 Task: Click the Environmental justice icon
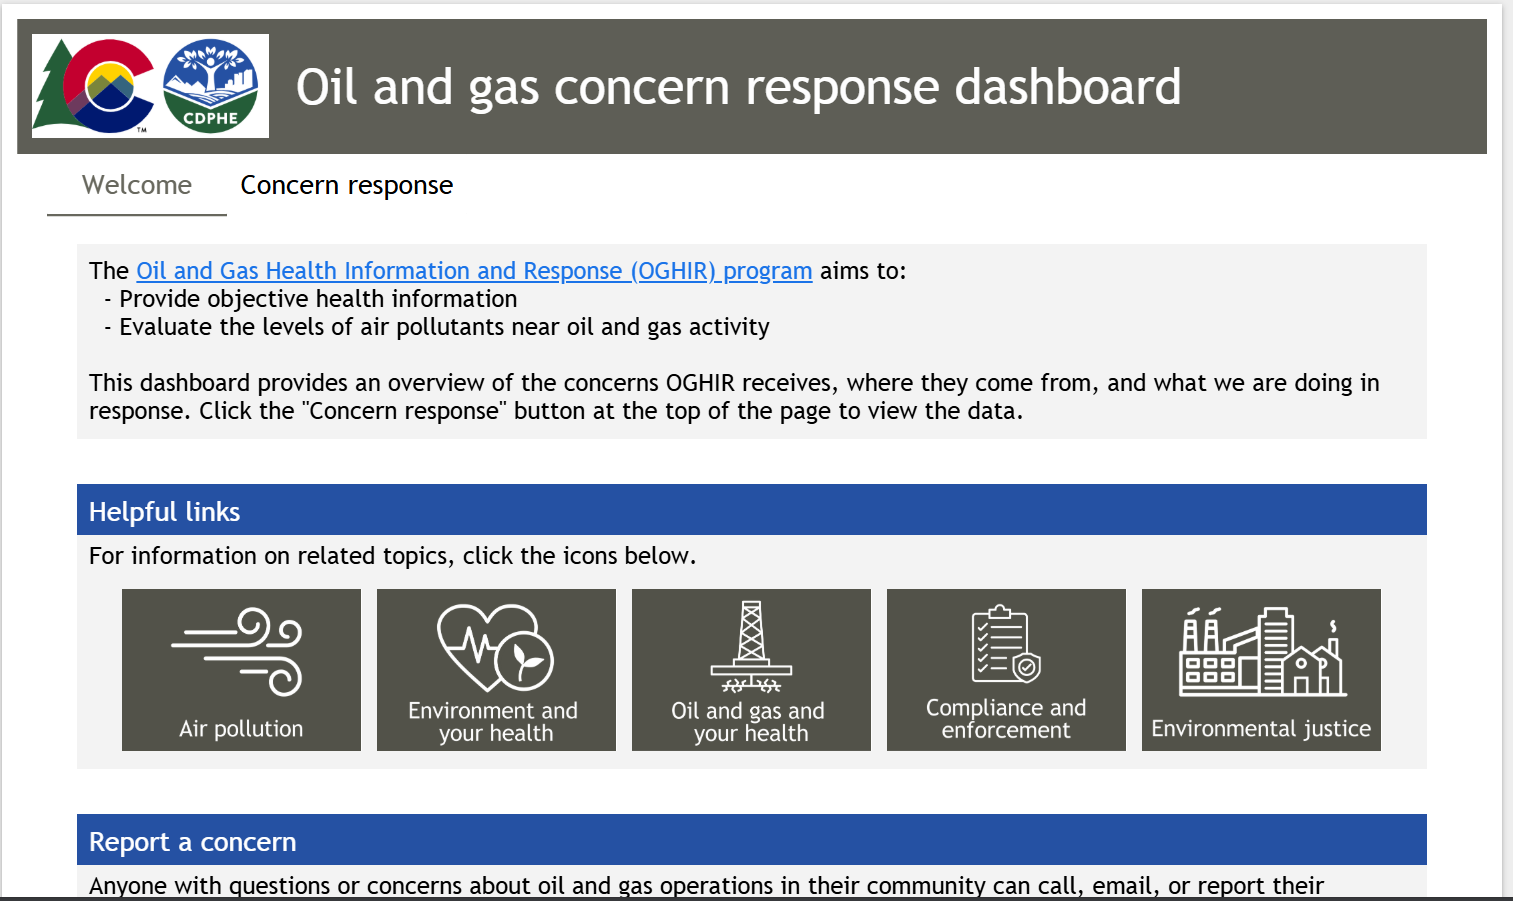pos(1261,670)
